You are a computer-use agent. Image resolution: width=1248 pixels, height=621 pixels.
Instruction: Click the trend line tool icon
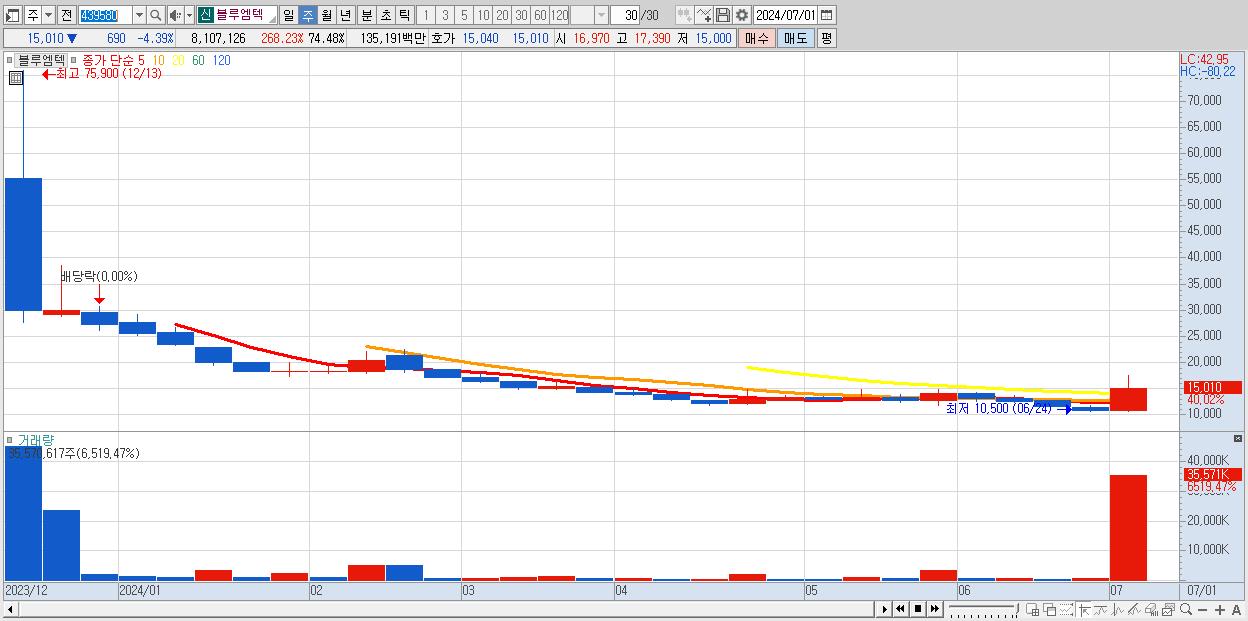pos(1100,609)
